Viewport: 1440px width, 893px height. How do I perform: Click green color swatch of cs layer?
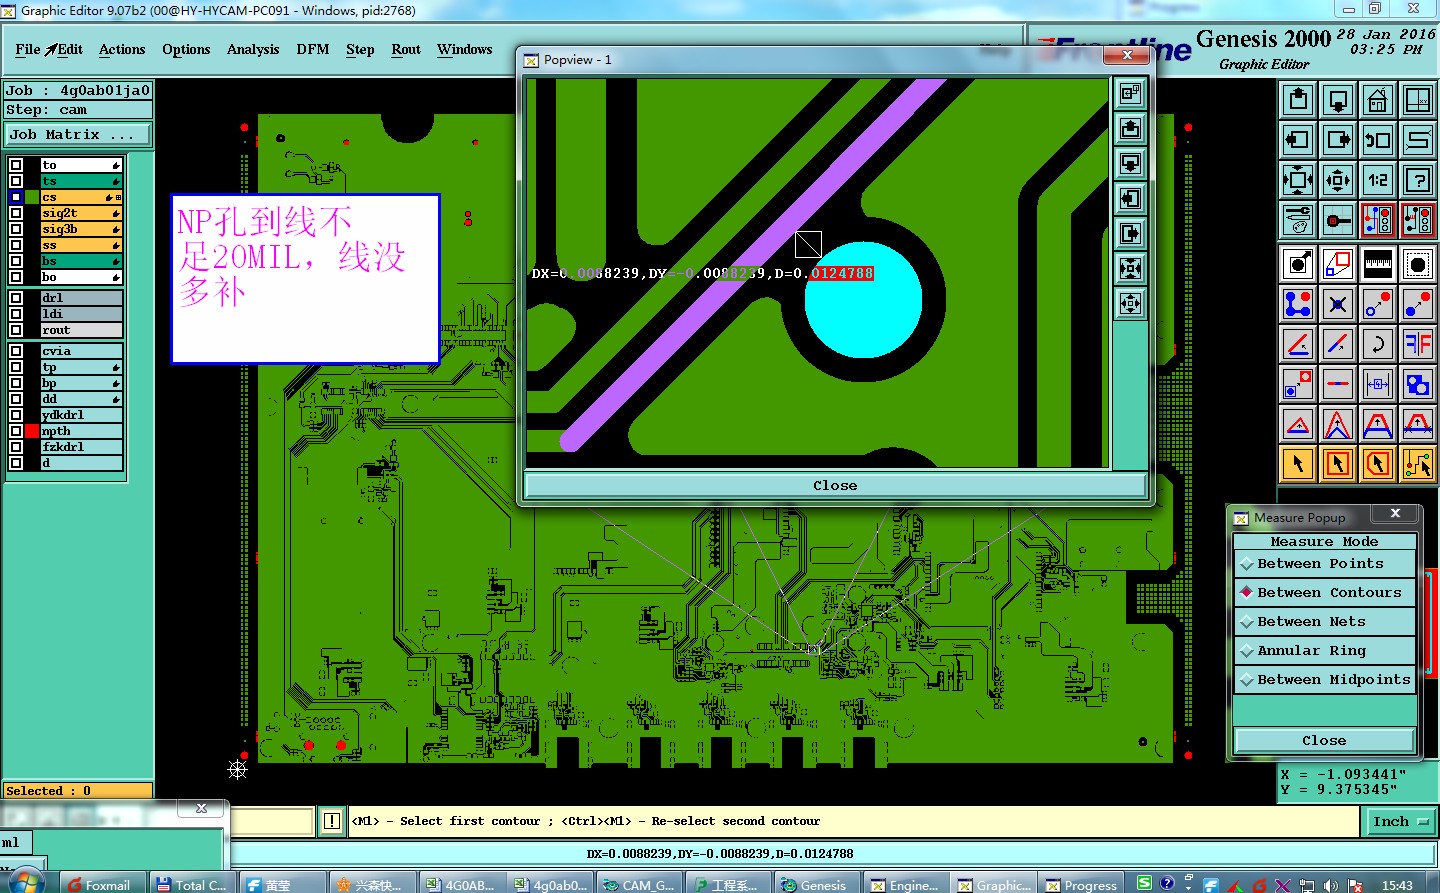pos(33,197)
